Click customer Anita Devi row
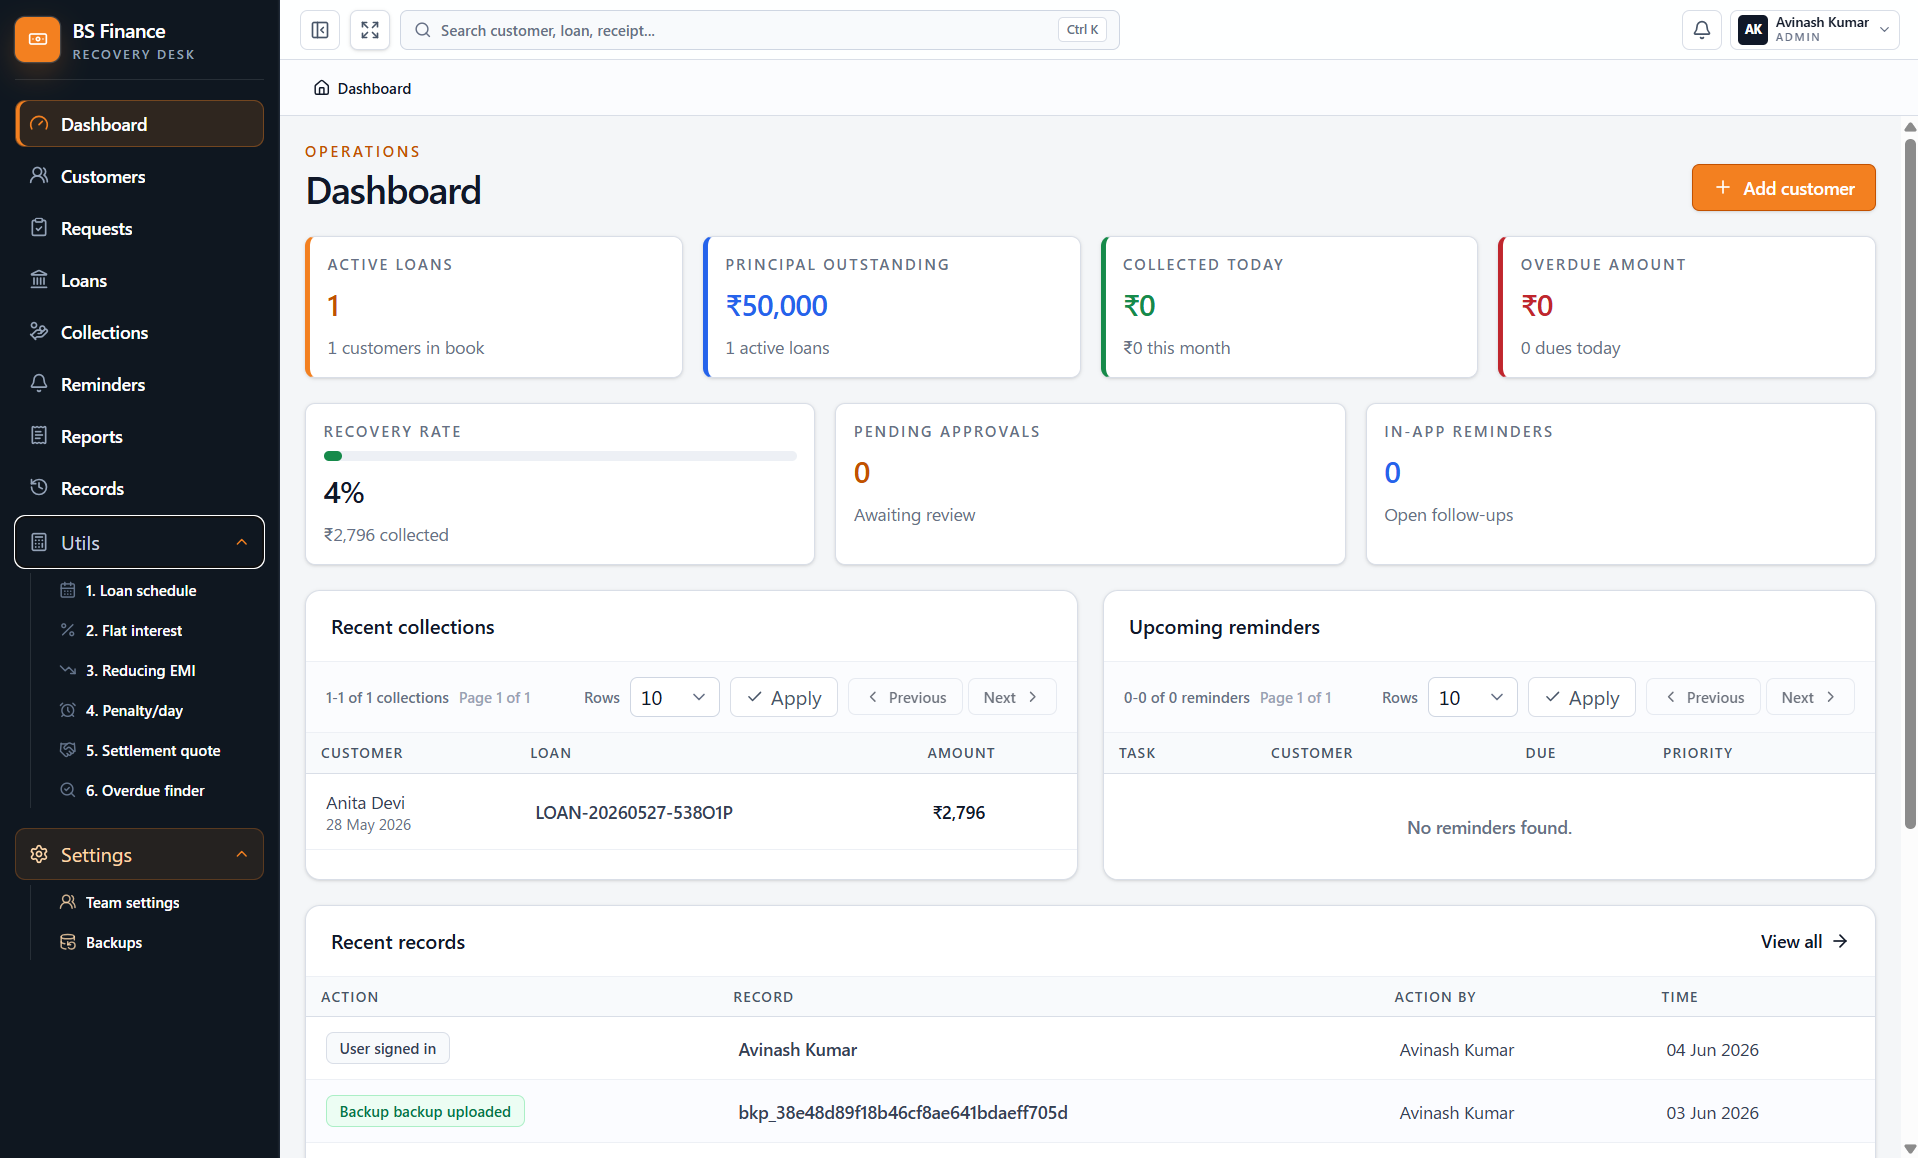1918x1158 pixels. pyautogui.click(x=691, y=812)
